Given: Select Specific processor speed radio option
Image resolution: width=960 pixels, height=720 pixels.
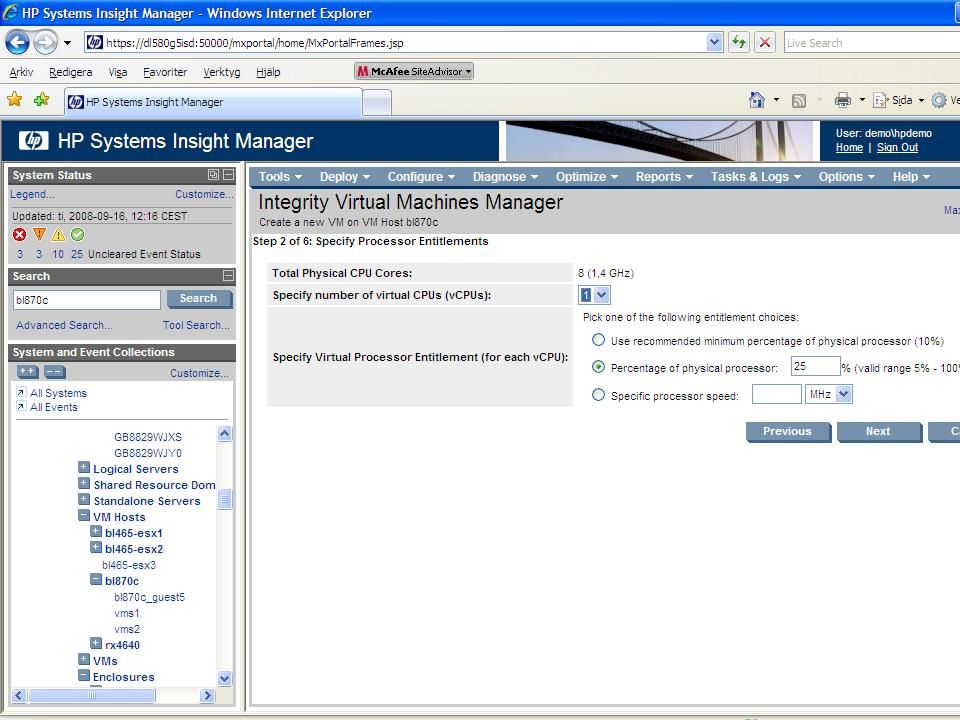Looking at the screenshot, I should [x=598, y=395].
